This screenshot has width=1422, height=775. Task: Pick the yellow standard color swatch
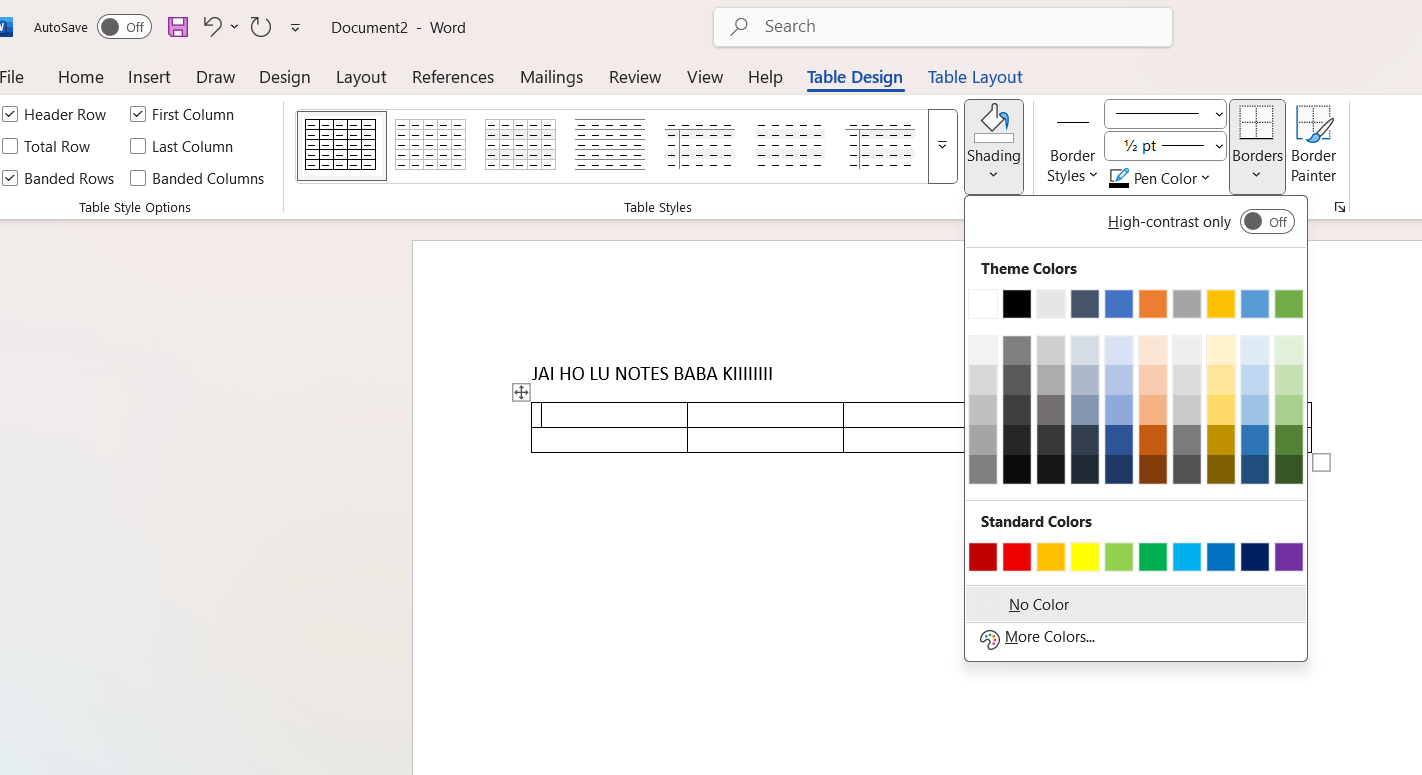1085,557
